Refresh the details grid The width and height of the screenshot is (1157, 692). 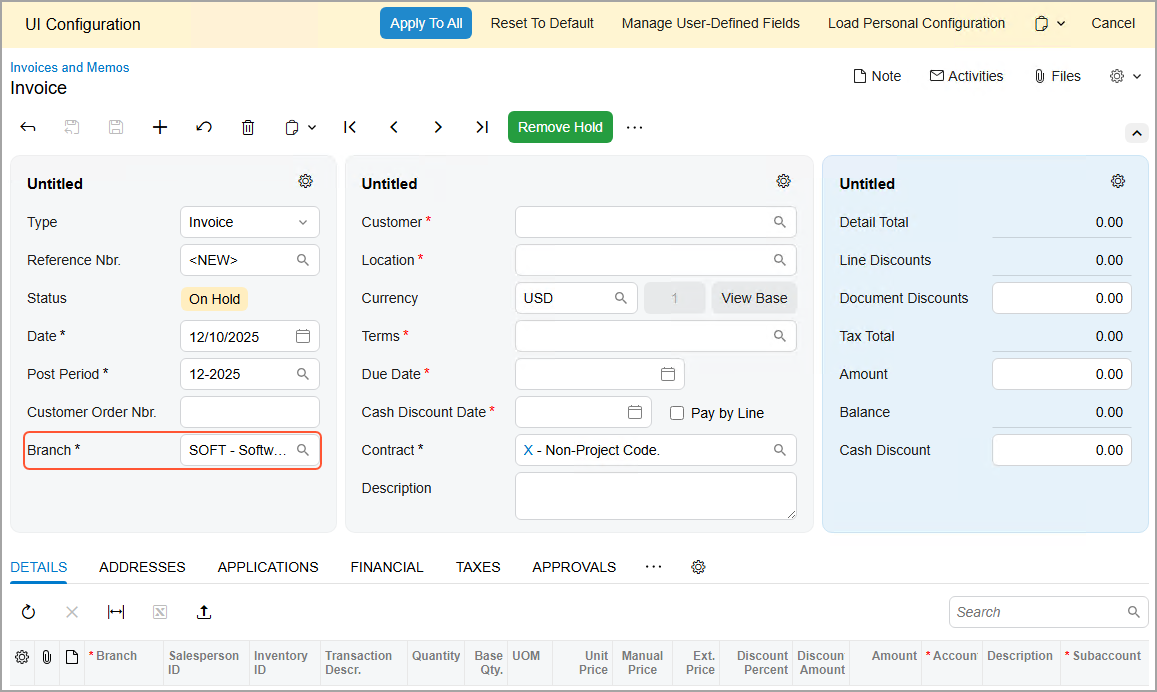(x=28, y=612)
